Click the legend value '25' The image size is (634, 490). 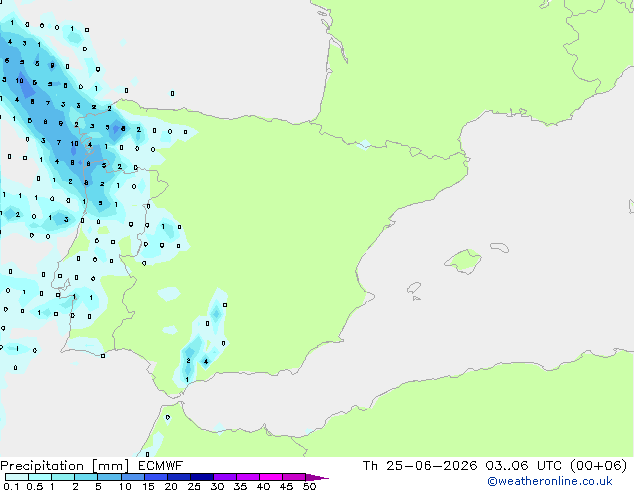194,486
